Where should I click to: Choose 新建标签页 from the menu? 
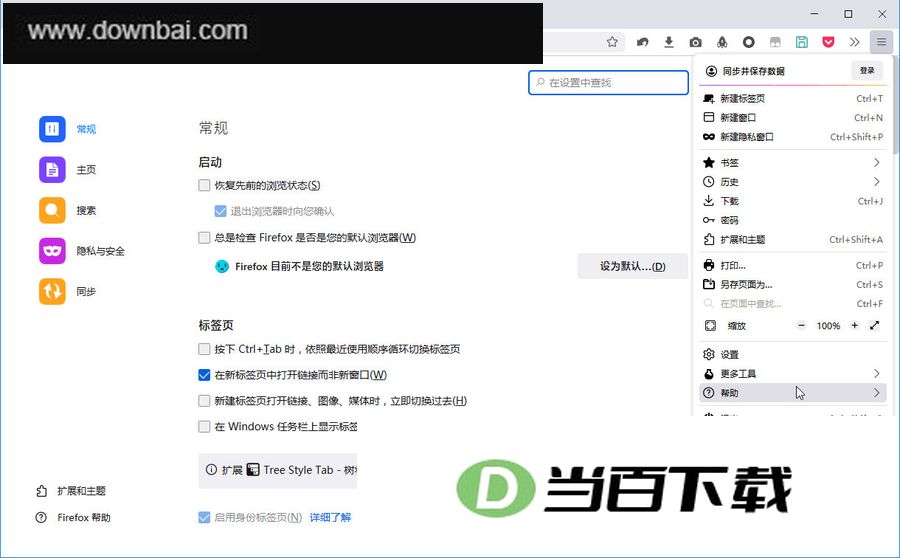(x=793, y=98)
